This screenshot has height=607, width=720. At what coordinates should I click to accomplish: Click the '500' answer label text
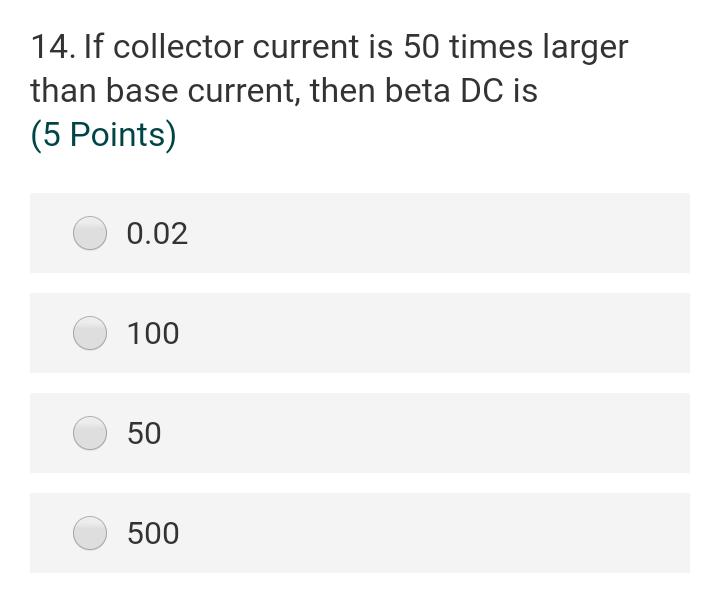pyautogui.click(x=153, y=533)
